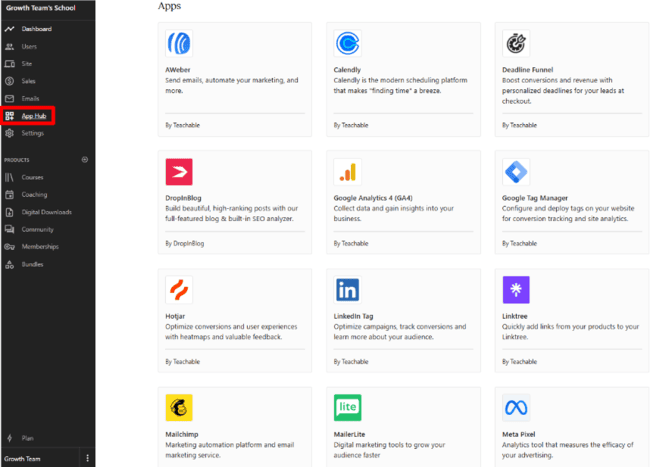Click the Meta Pixel infinity logo
Image resolution: width=650 pixels, height=467 pixels.
tap(516, 408)
